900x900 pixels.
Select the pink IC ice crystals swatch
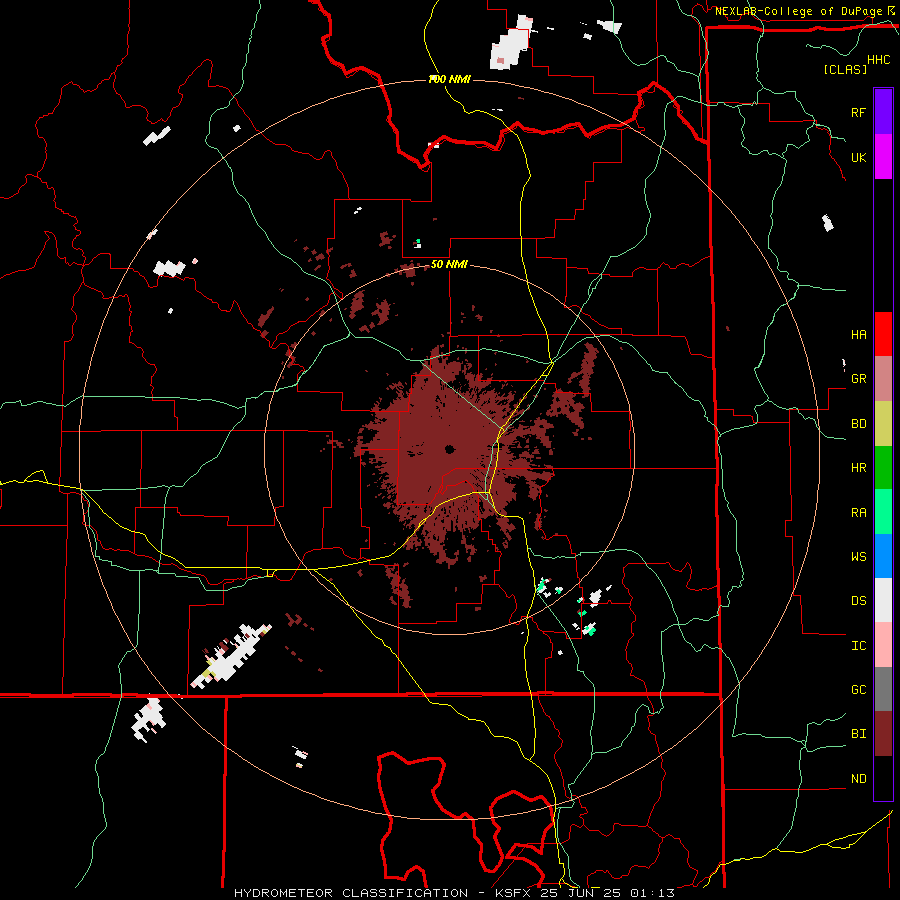pos(883,645)
